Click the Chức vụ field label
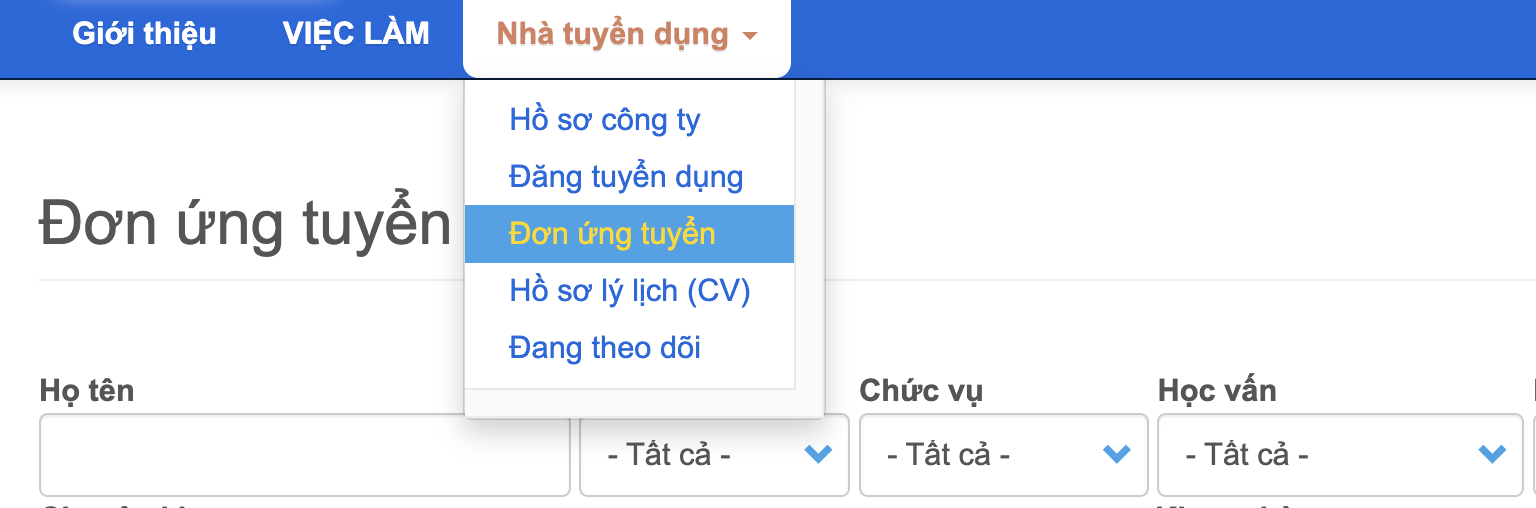This screenshot has height=508, width=1536. (920, 390)
